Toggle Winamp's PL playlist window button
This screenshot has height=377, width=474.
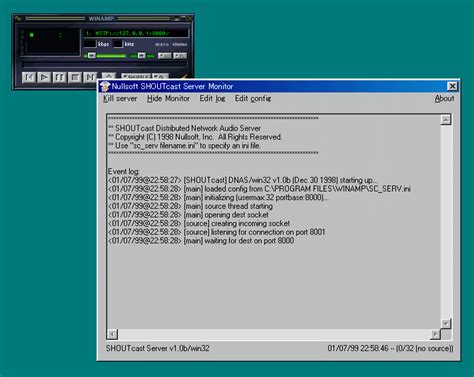click(180, 56)
